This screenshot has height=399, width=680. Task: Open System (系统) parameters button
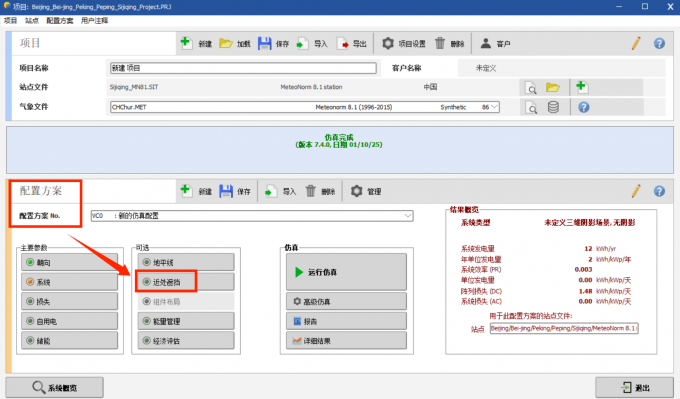coord(69,282)
